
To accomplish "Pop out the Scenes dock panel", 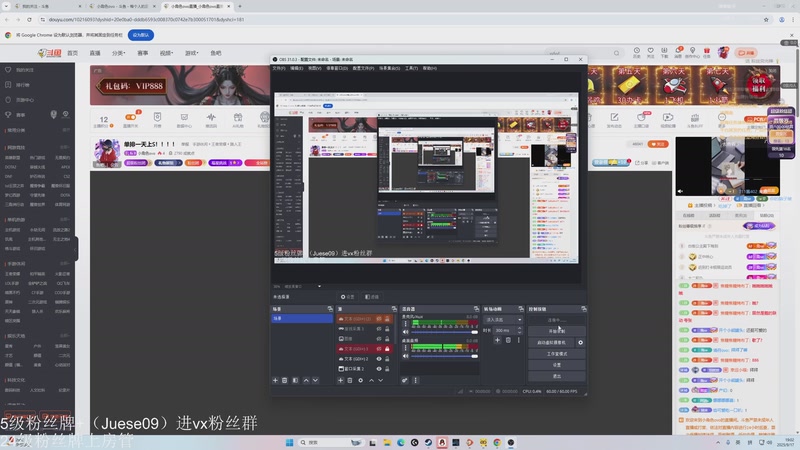I will coord(330,309).
